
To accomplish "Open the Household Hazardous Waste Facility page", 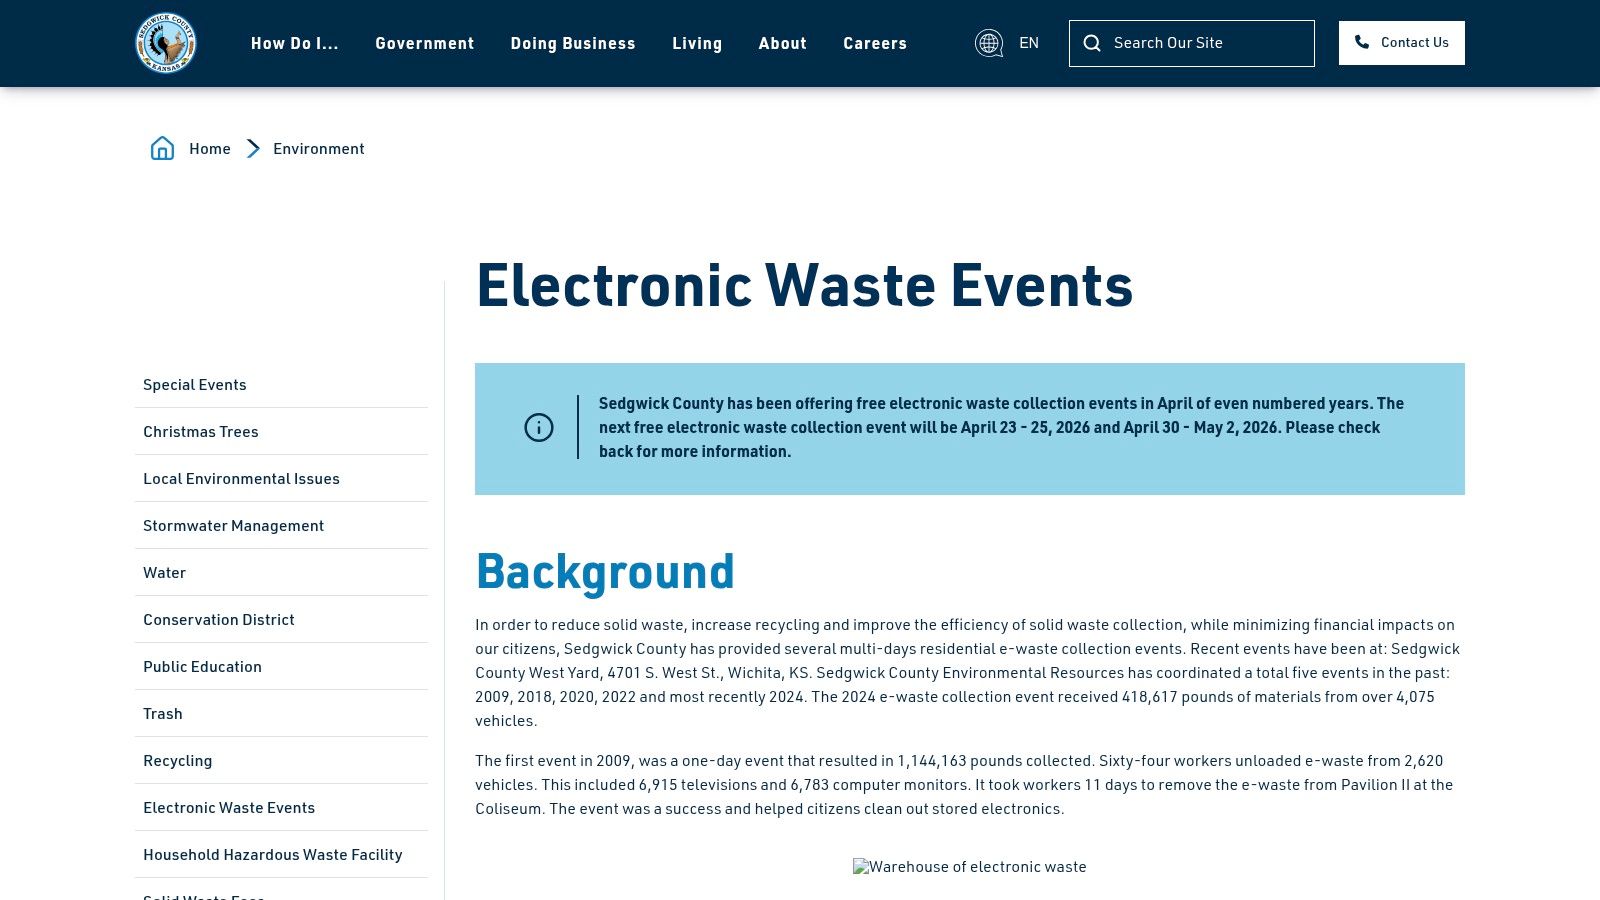I will [272, 854].
